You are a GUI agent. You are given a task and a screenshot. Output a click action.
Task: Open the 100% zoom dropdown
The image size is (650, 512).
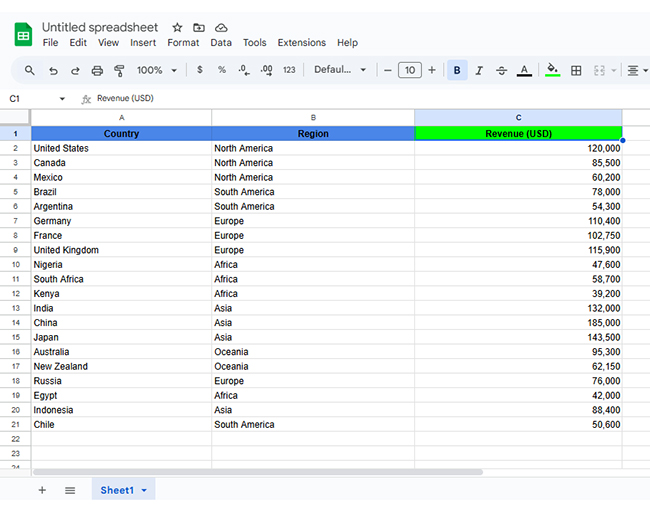(x=157, y=70)
